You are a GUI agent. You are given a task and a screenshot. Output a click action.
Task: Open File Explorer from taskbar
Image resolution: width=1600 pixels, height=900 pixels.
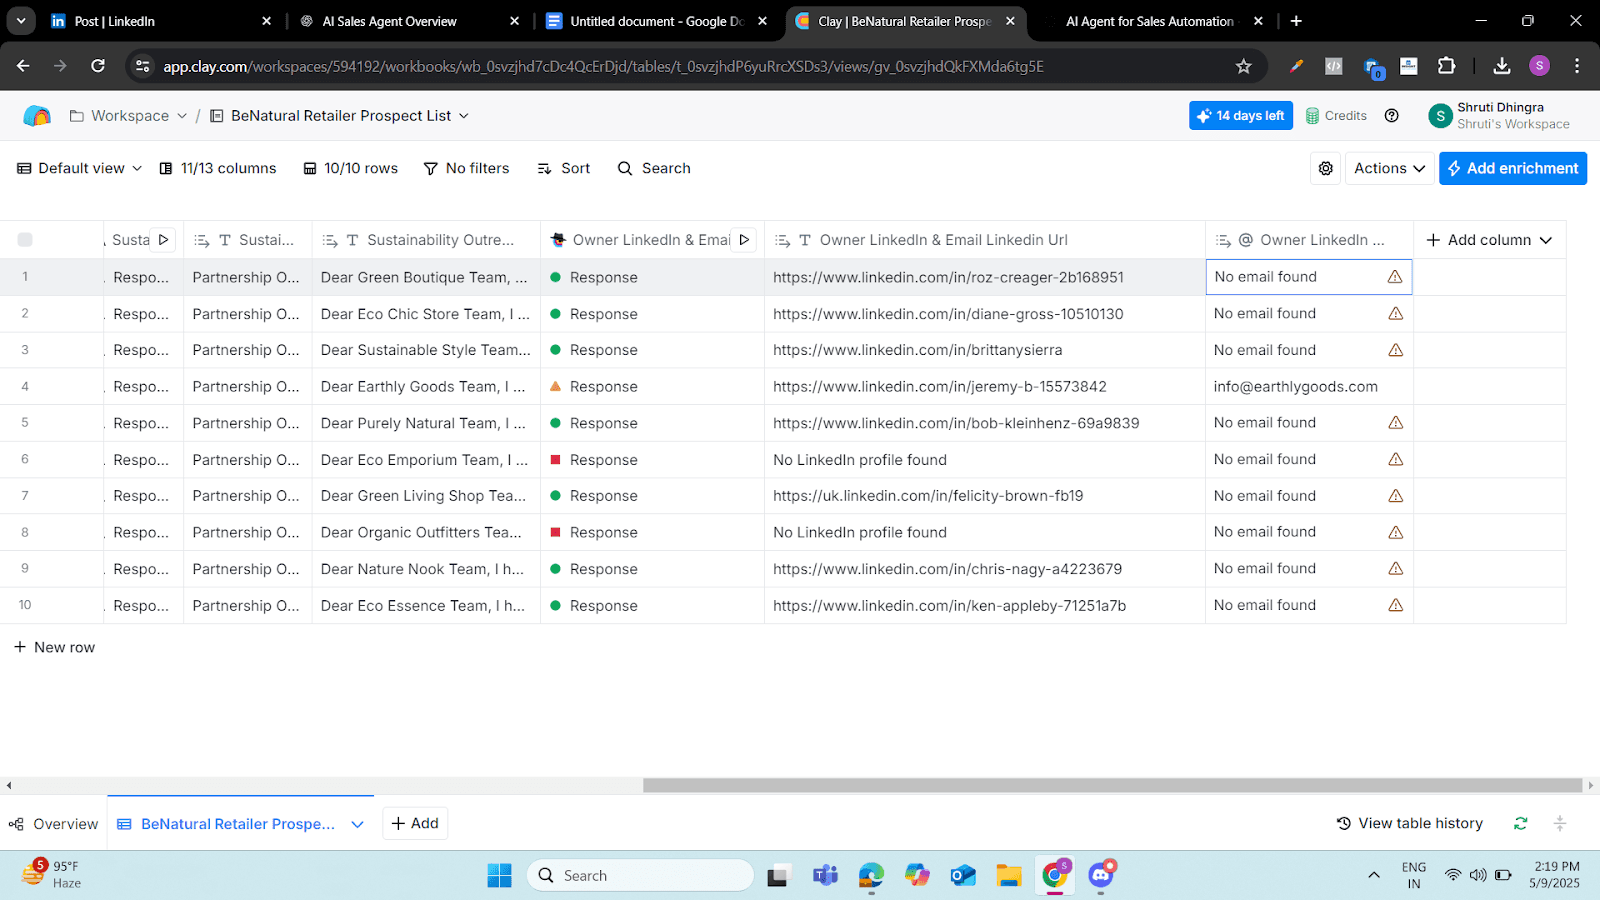pyautogui.click(x=1008, y=876)
